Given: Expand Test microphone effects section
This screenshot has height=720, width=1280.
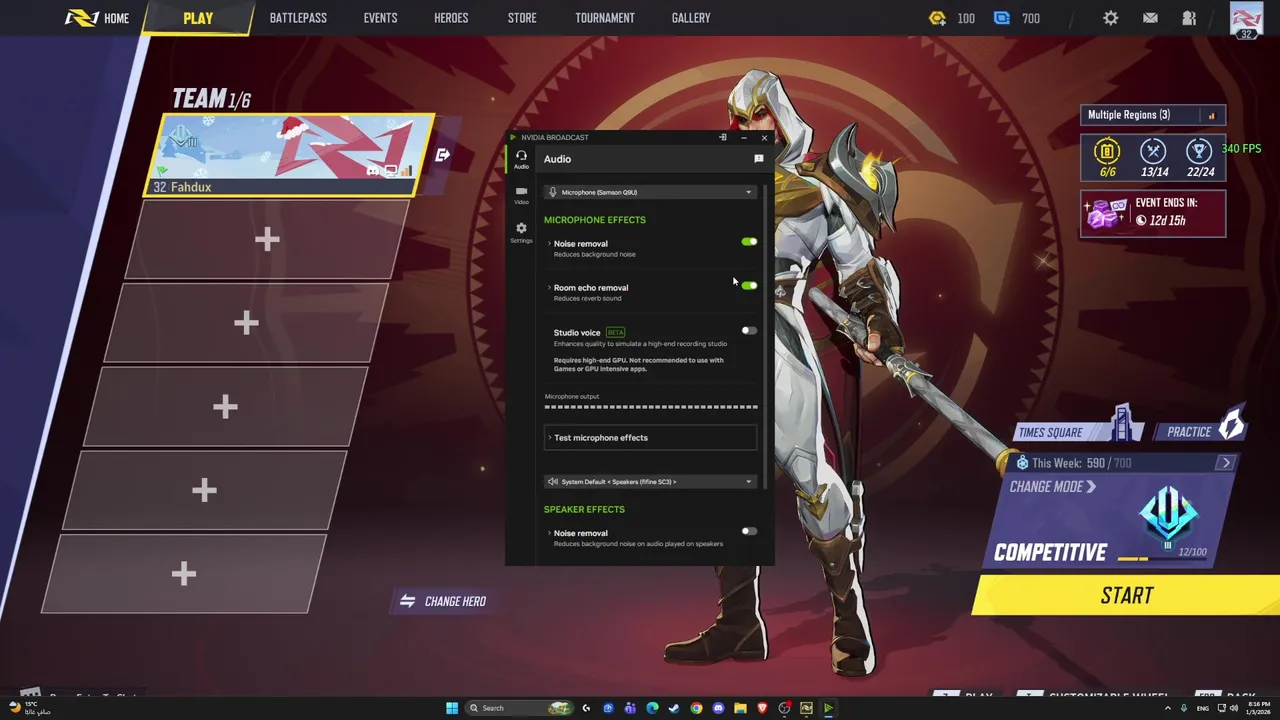Looking at the screenshot, I should [x=650, y=437].
